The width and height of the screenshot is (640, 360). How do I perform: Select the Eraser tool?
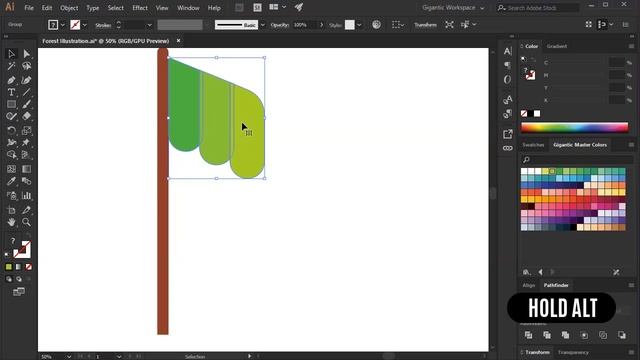coord(27,116)
